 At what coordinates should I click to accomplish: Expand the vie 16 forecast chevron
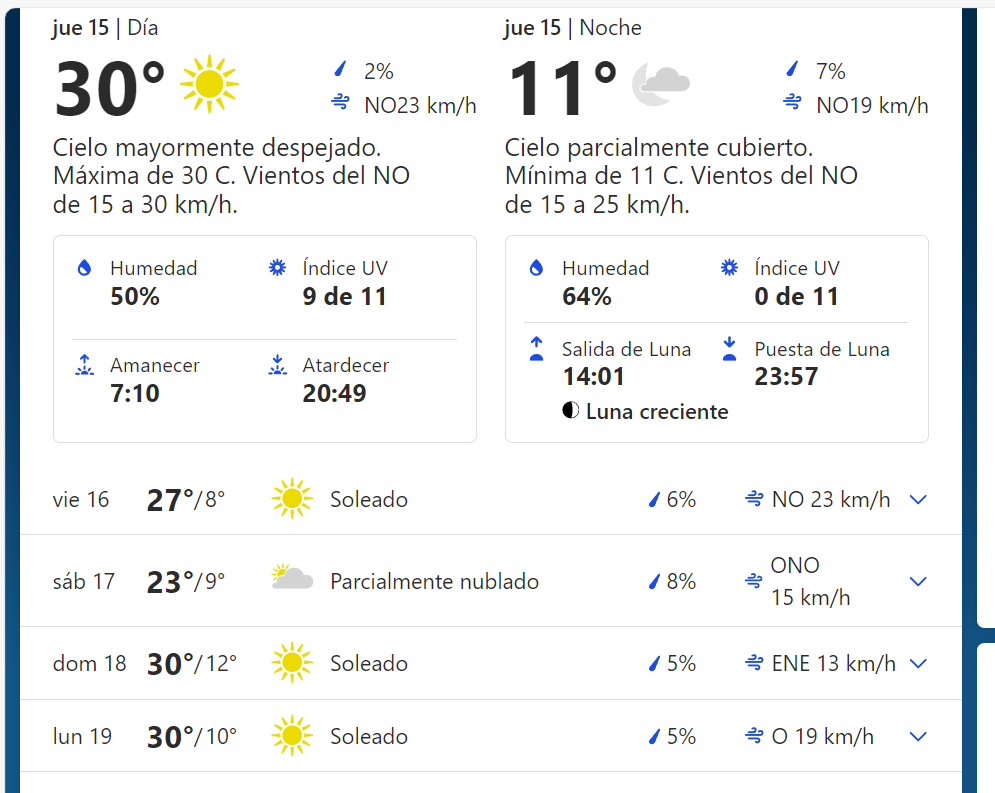pyautogui.click(x=918, y=500)
